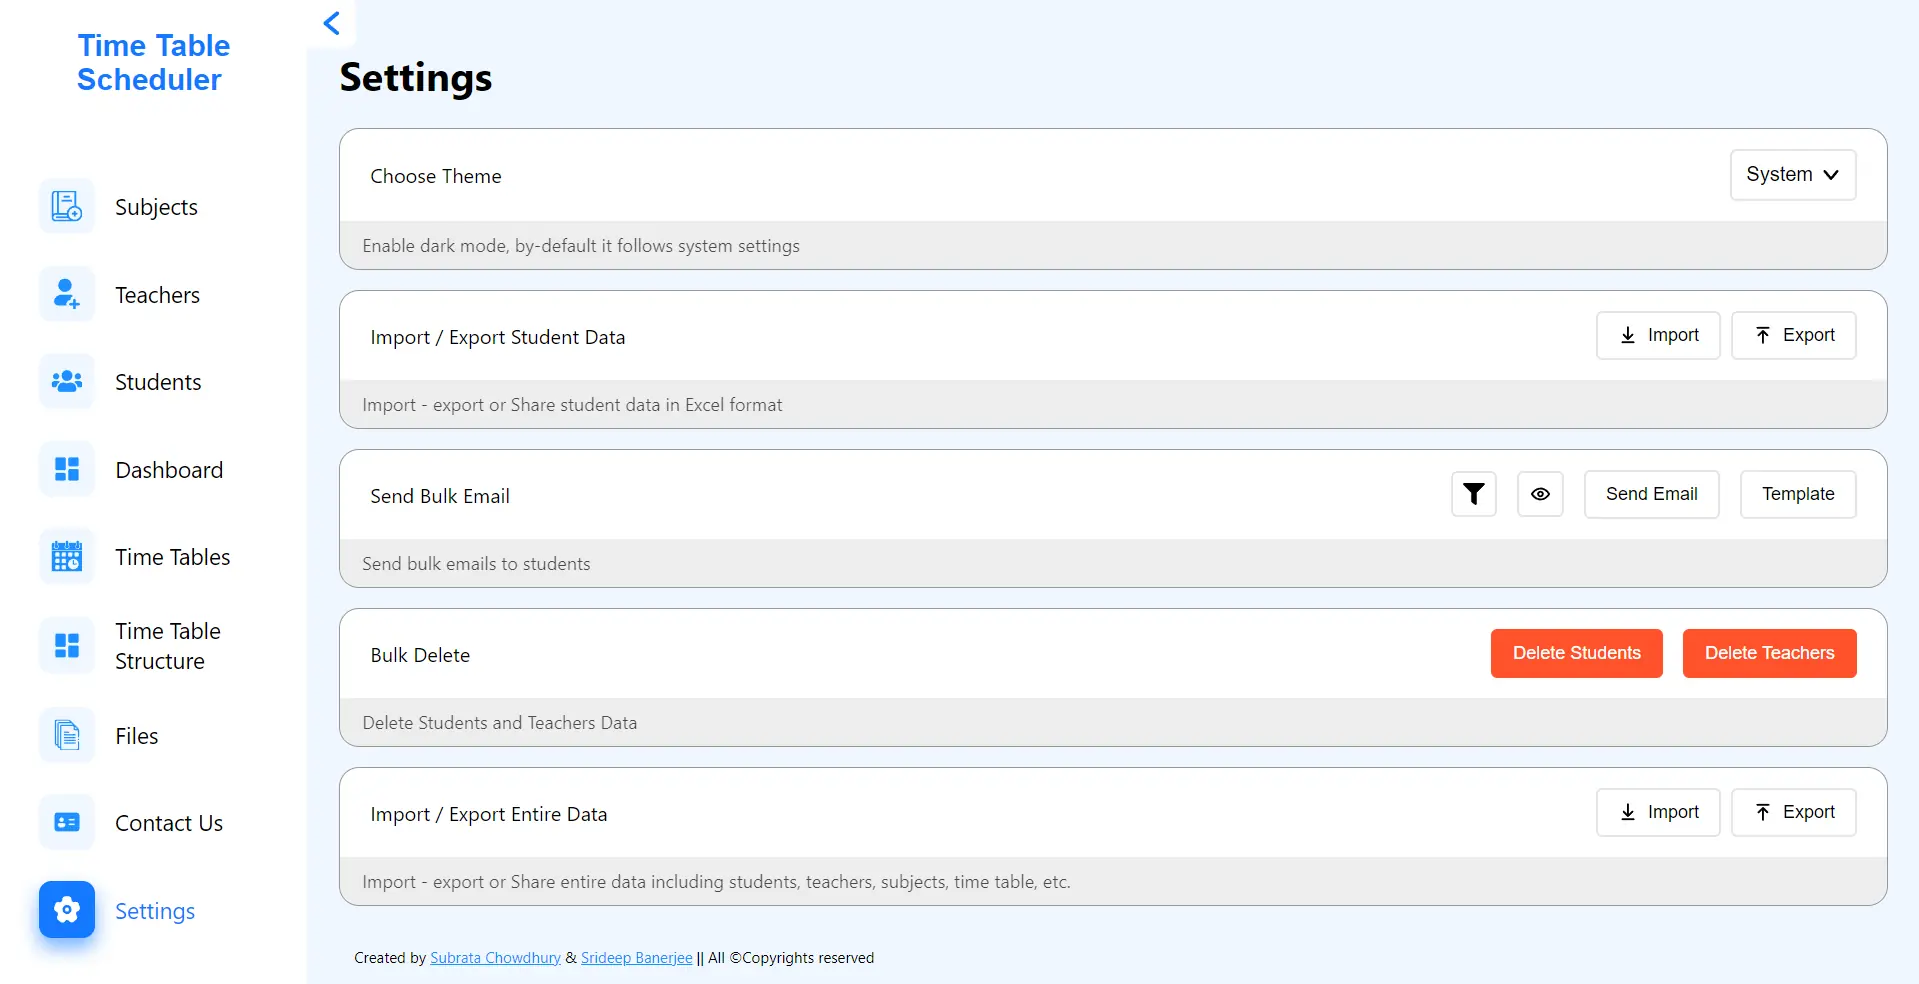The height and width of the screenshot is (984, 1919).
Task: Click the entire data description text
Action: click(716, 882)
